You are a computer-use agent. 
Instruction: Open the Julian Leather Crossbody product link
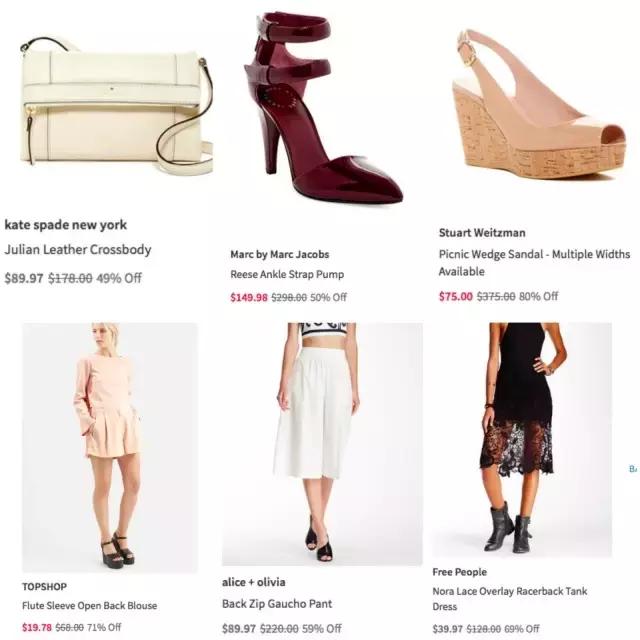(x=78, y=249)
